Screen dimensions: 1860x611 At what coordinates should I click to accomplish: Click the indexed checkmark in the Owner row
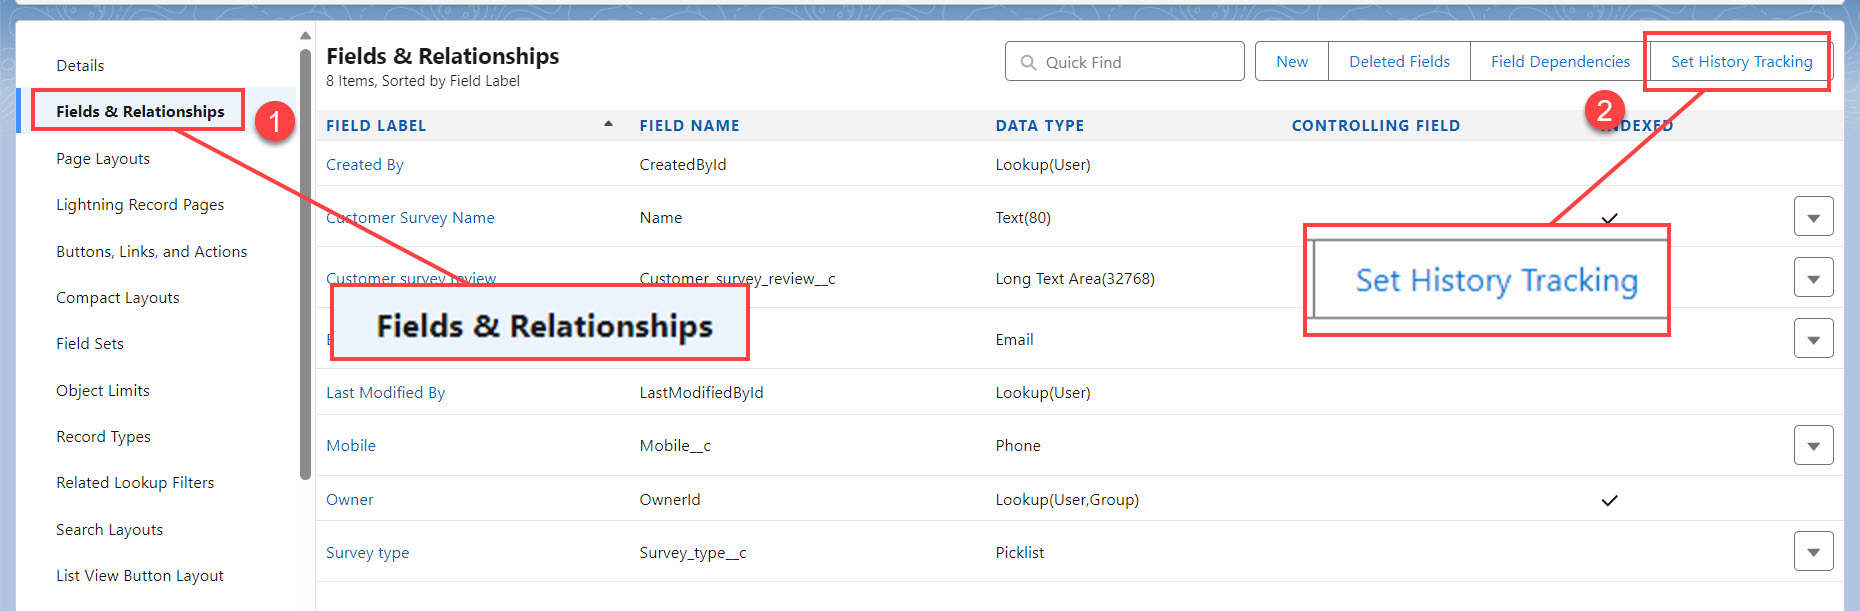point(1609,500)
